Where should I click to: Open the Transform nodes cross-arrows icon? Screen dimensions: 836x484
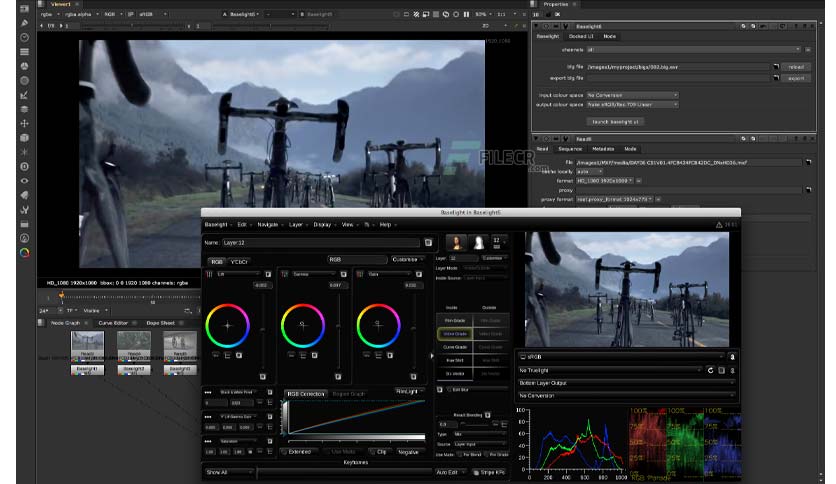[25, 123]
